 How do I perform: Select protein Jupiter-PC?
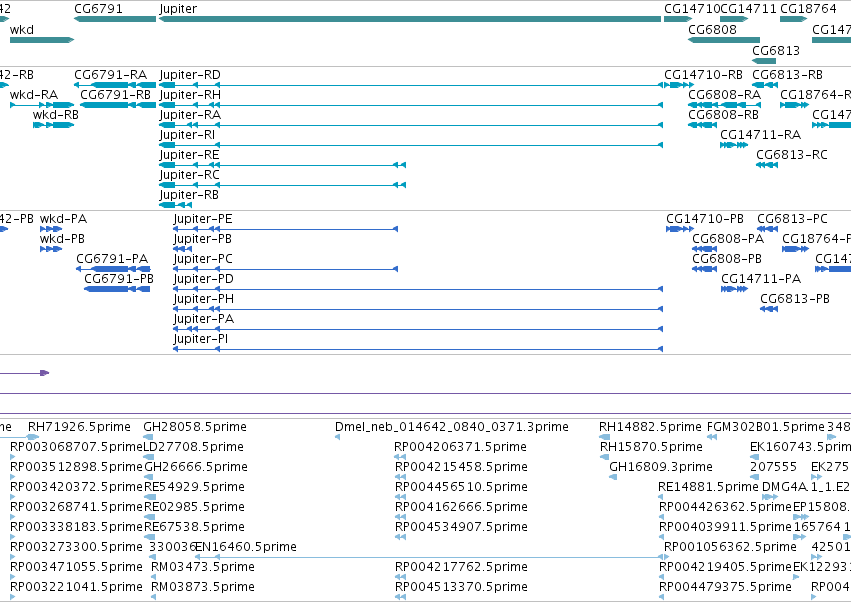[285, 269]
